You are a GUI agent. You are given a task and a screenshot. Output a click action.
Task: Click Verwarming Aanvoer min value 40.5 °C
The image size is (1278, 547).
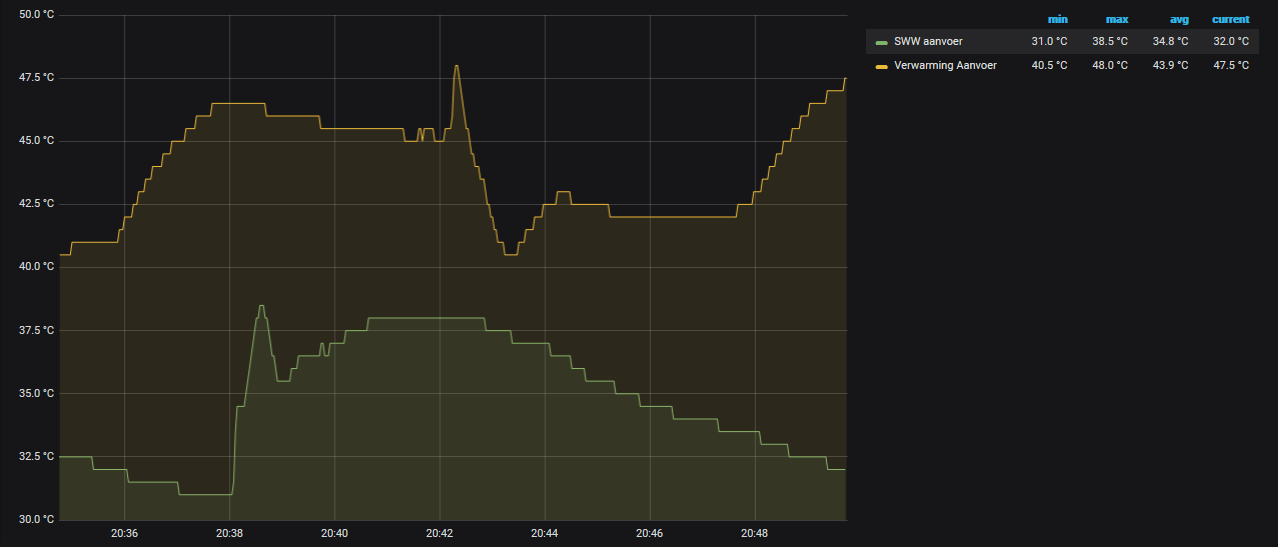[1049, 65]
